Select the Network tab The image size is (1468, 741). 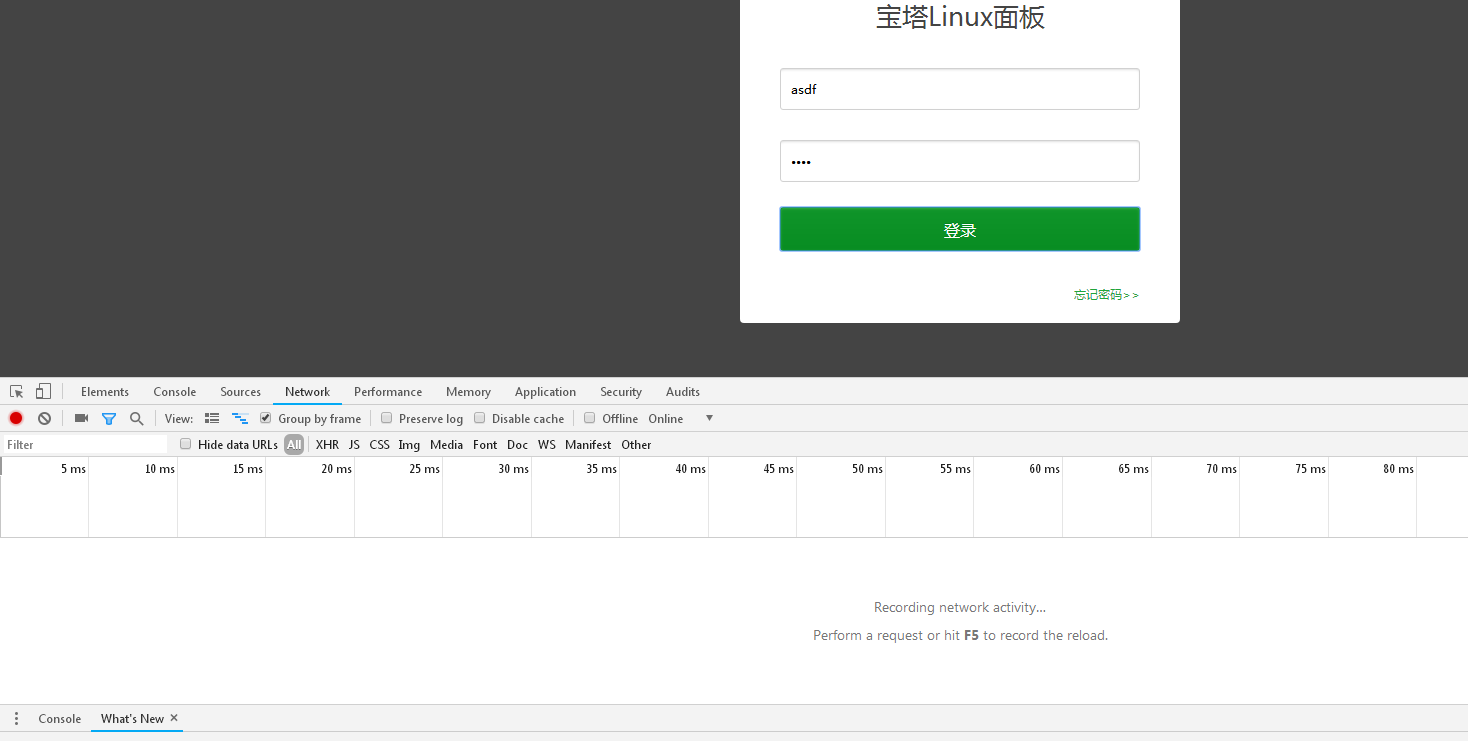coord(307,392)
